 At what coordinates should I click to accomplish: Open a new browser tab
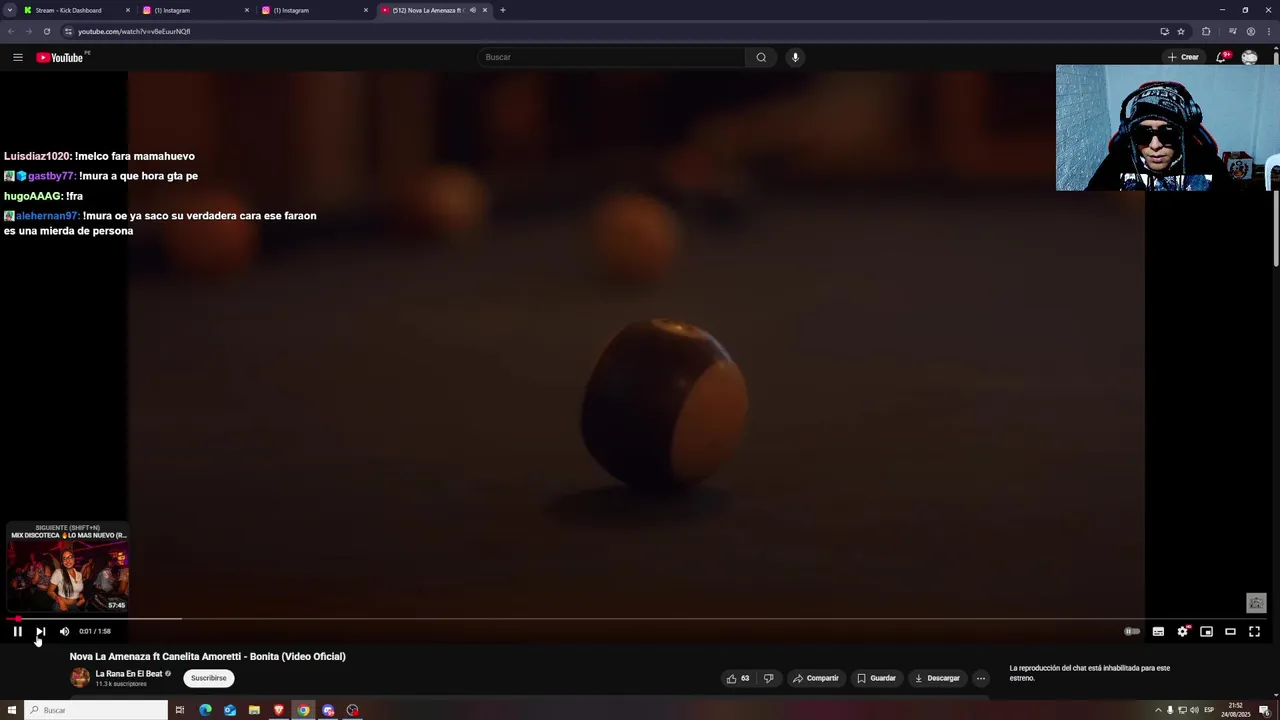coord(503,10)
